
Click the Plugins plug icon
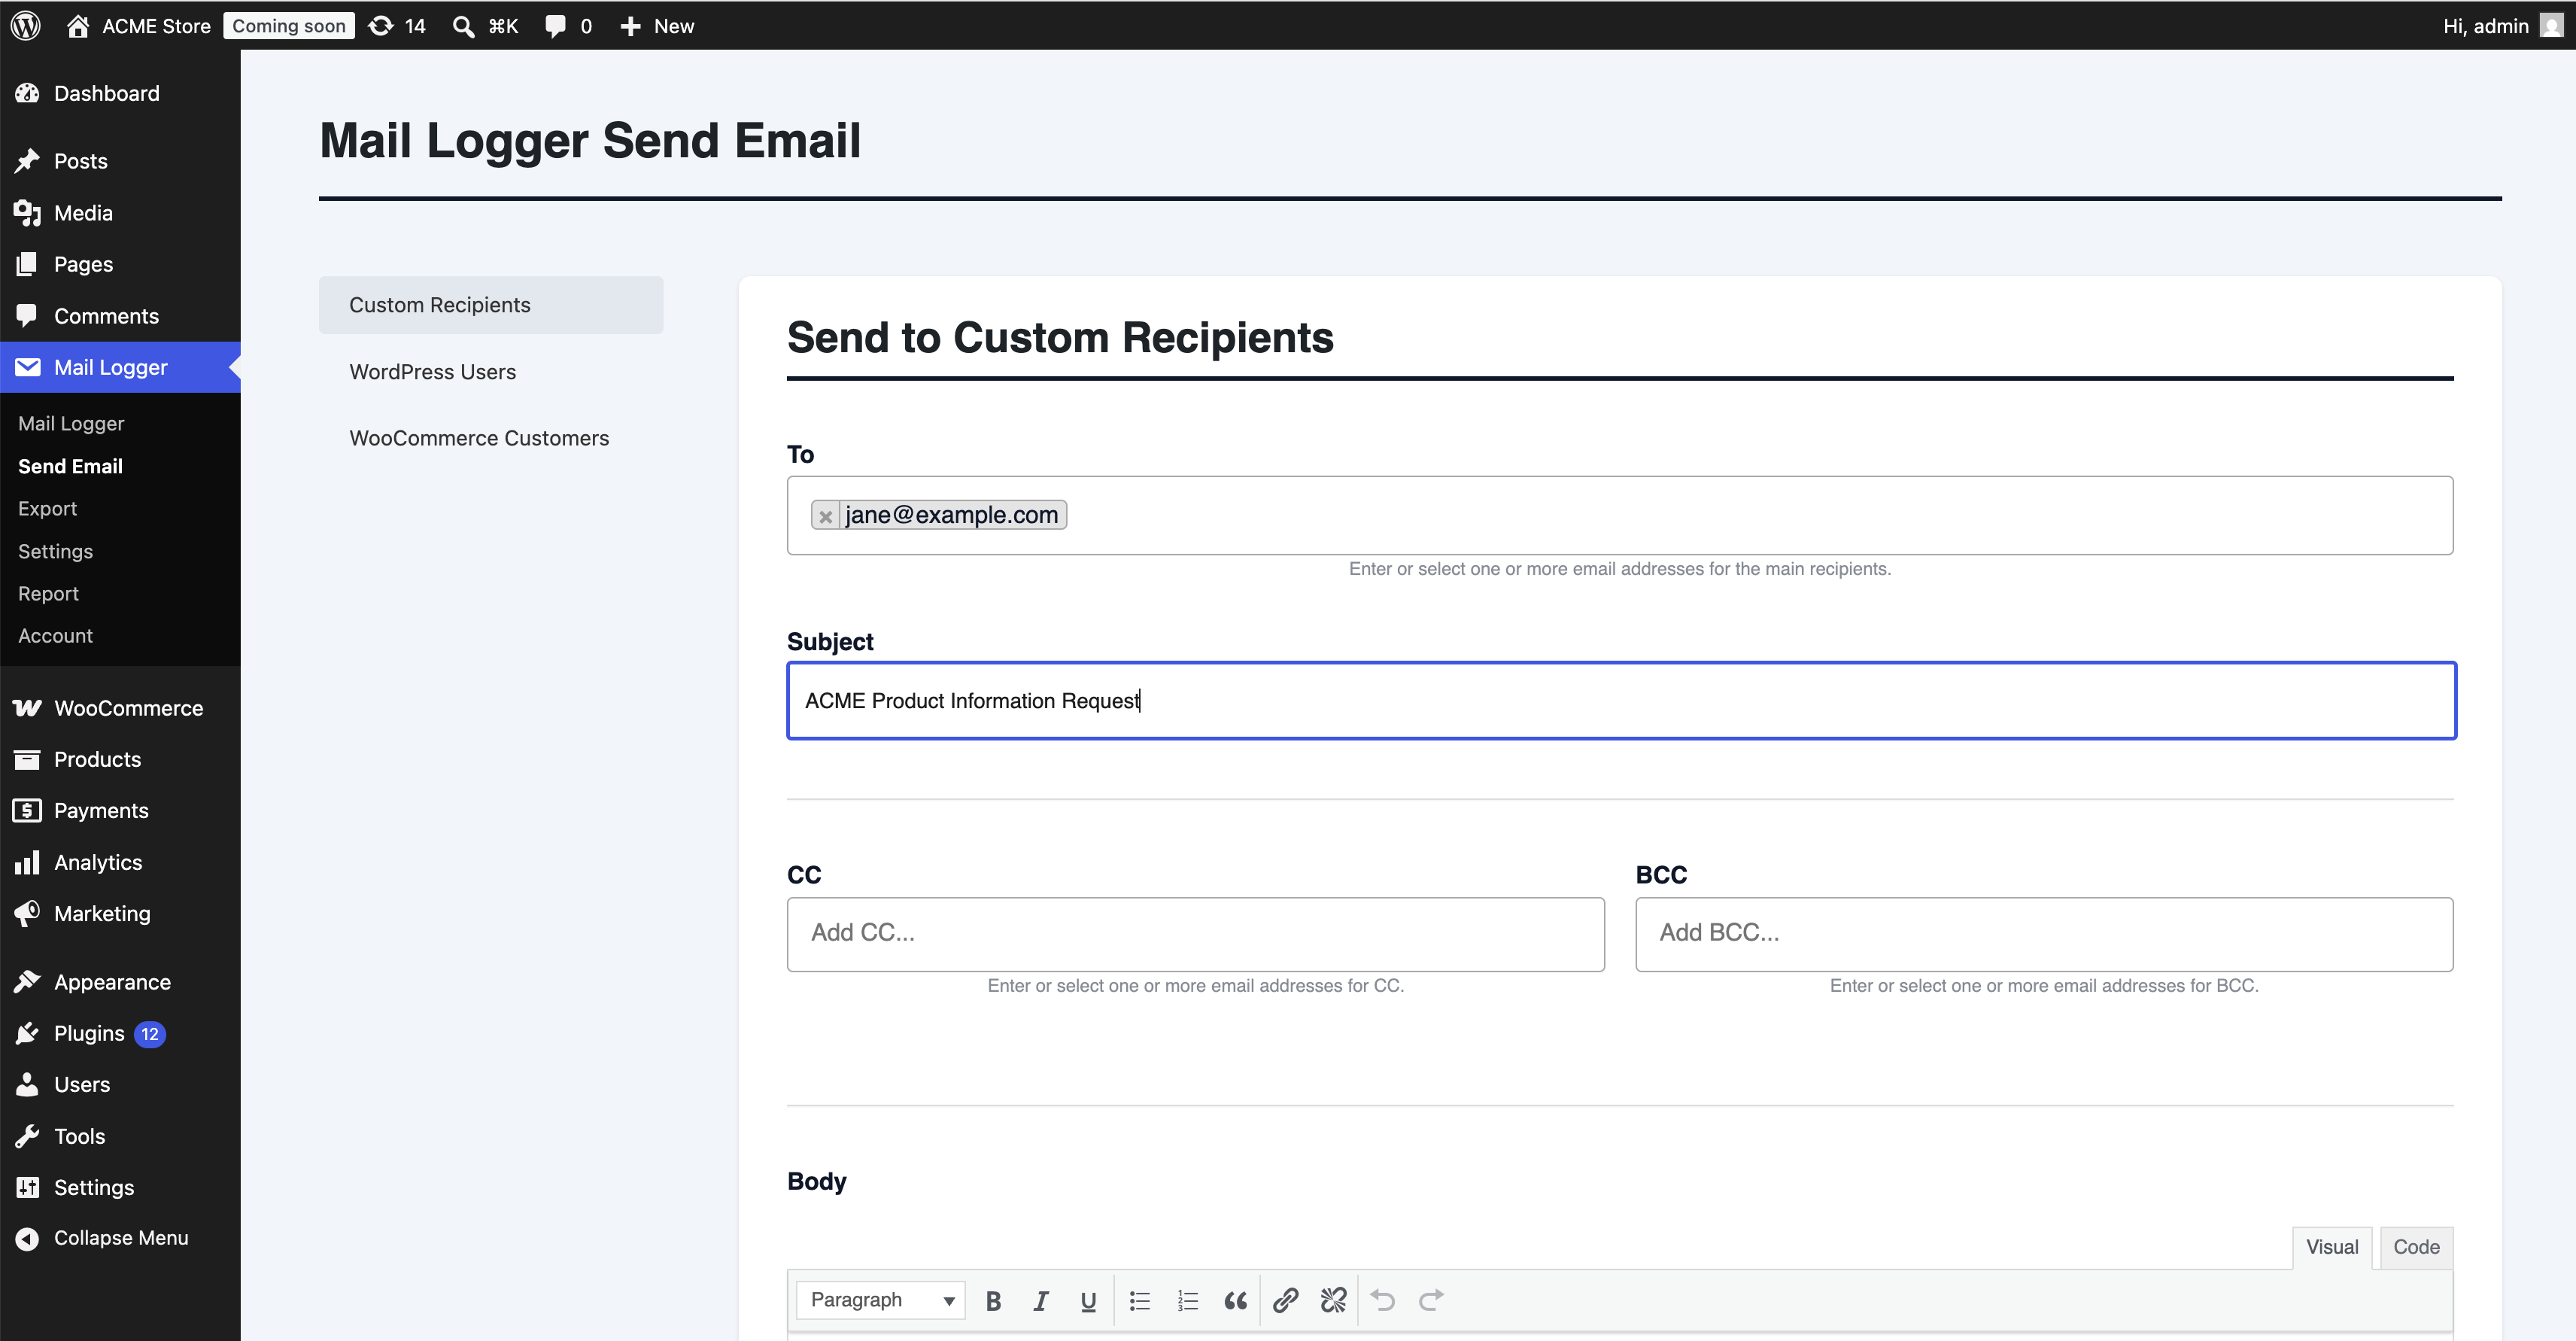[x=27, y=1033]
